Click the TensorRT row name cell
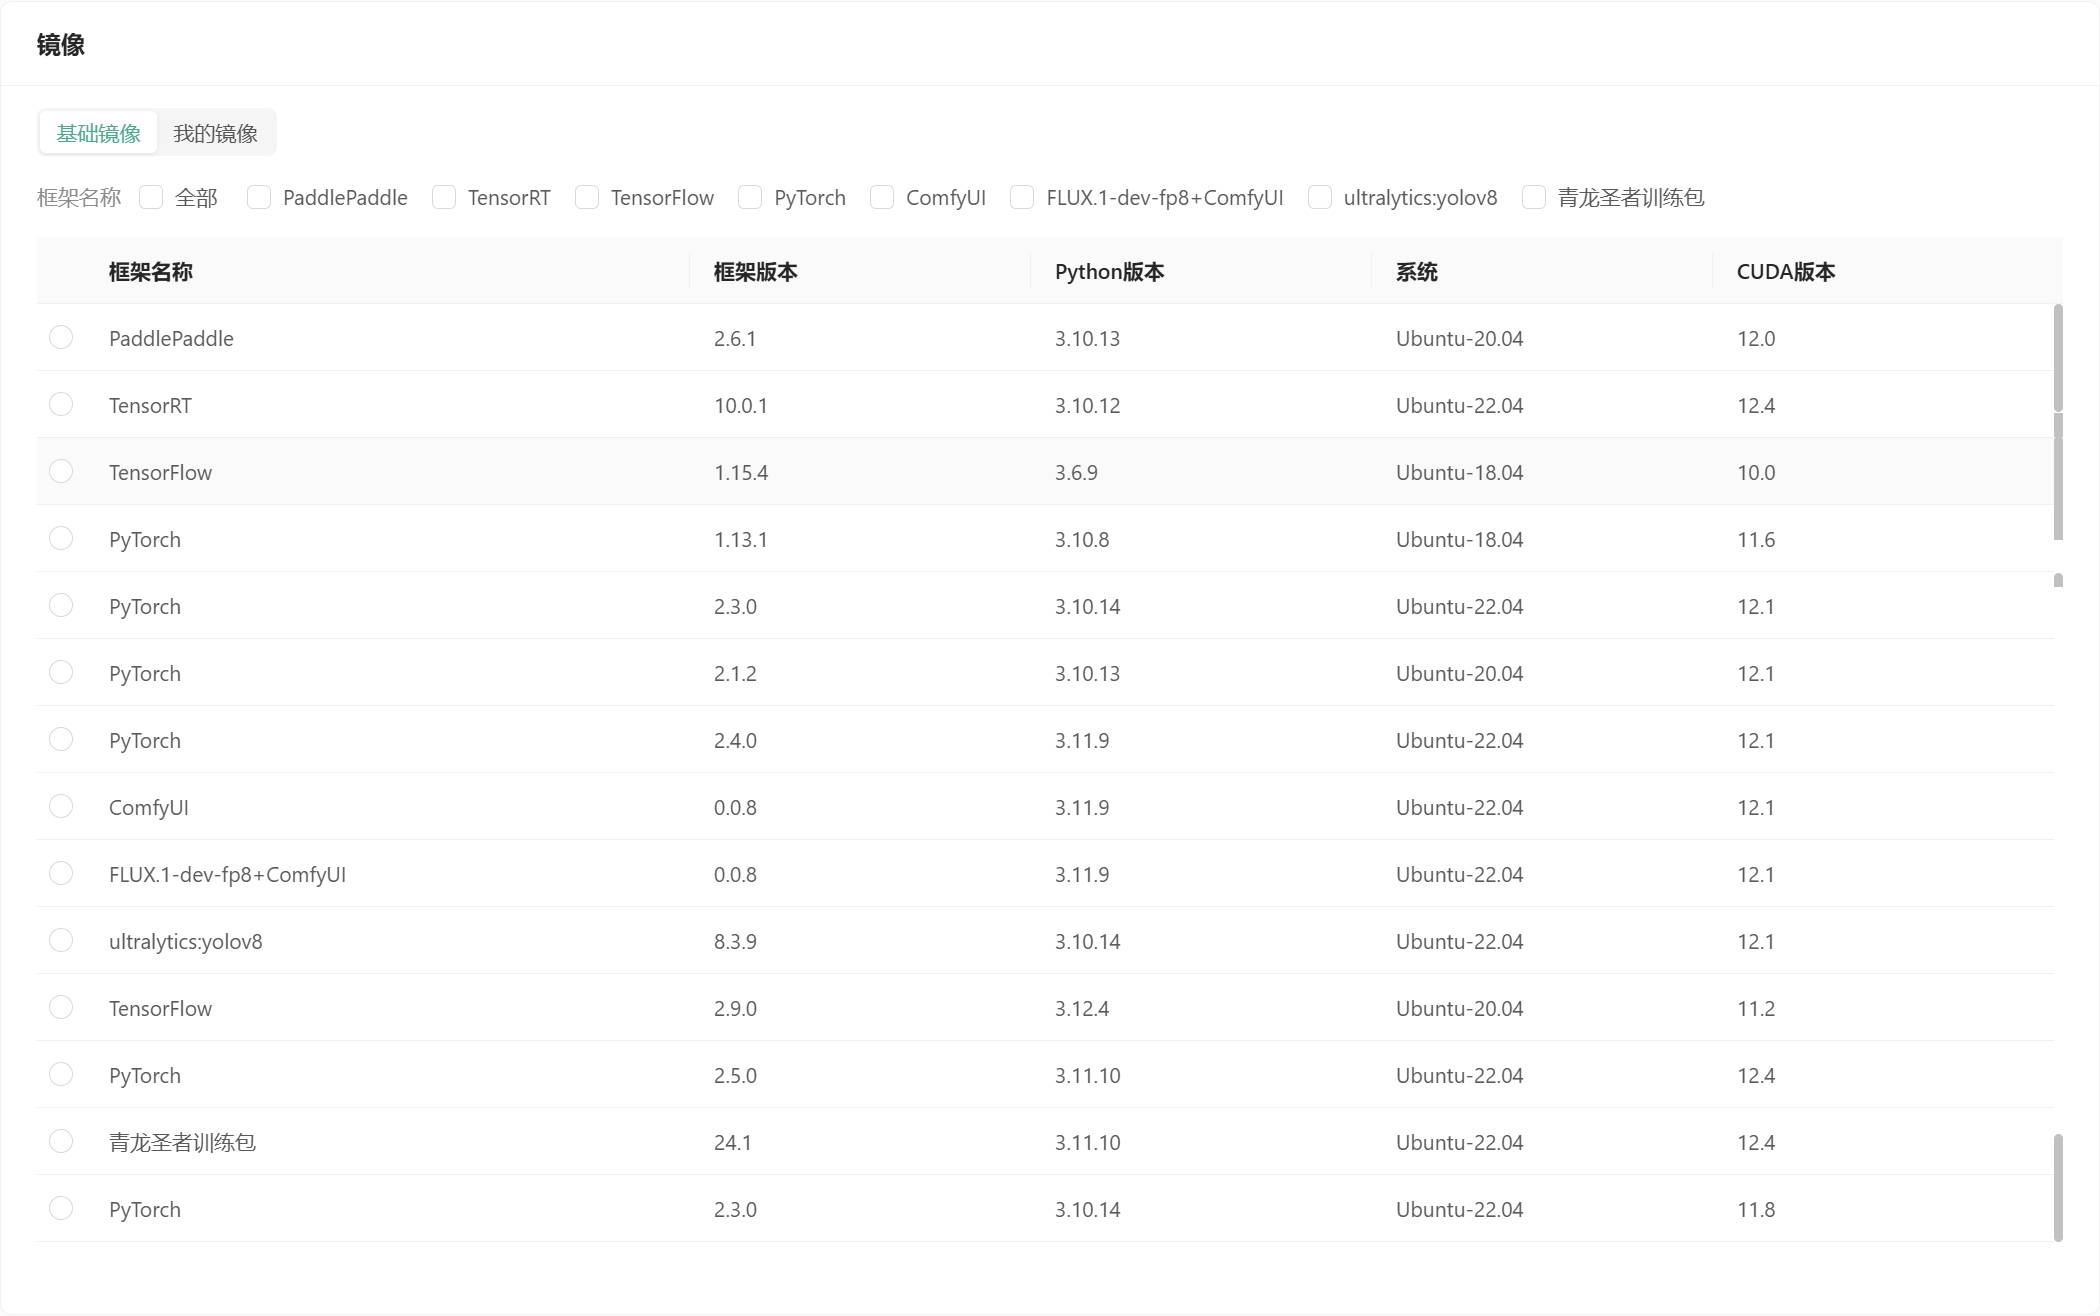 (150, 406)
